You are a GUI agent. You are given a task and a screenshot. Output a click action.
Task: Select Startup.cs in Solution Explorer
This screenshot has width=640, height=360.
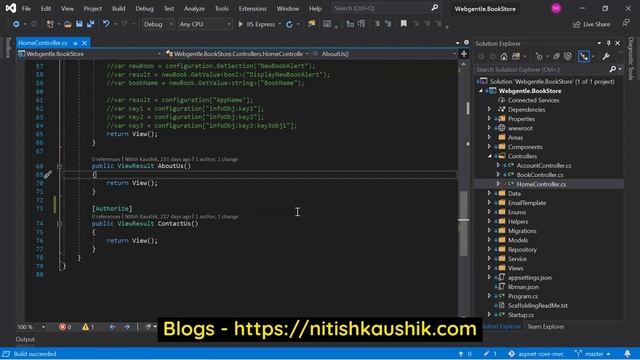tap(520, 315)
